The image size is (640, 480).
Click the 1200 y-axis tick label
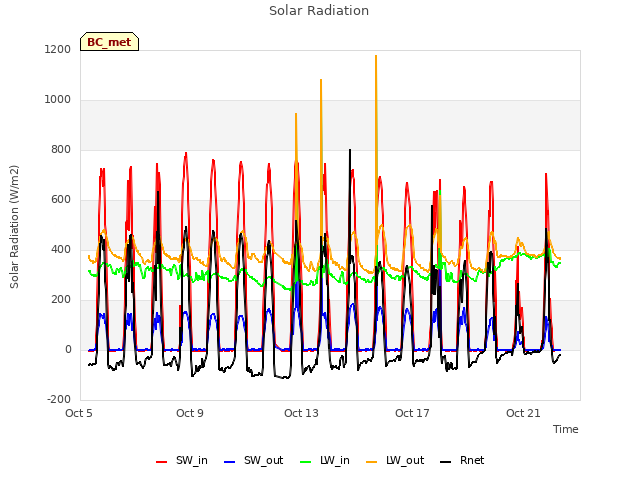(58, 50)
